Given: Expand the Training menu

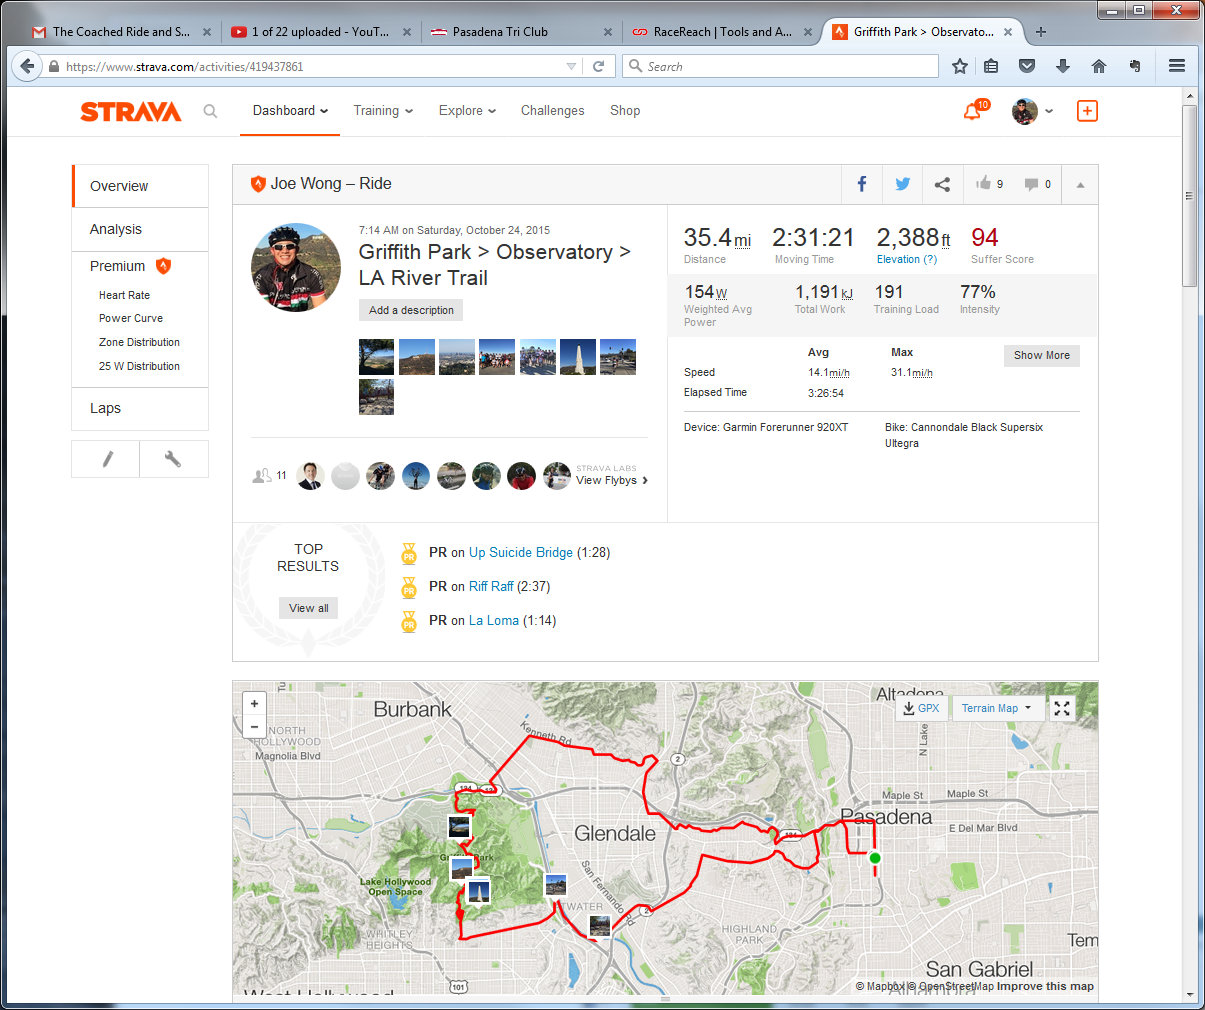Looking at the screenshot, I should click(x=382, y=111).
